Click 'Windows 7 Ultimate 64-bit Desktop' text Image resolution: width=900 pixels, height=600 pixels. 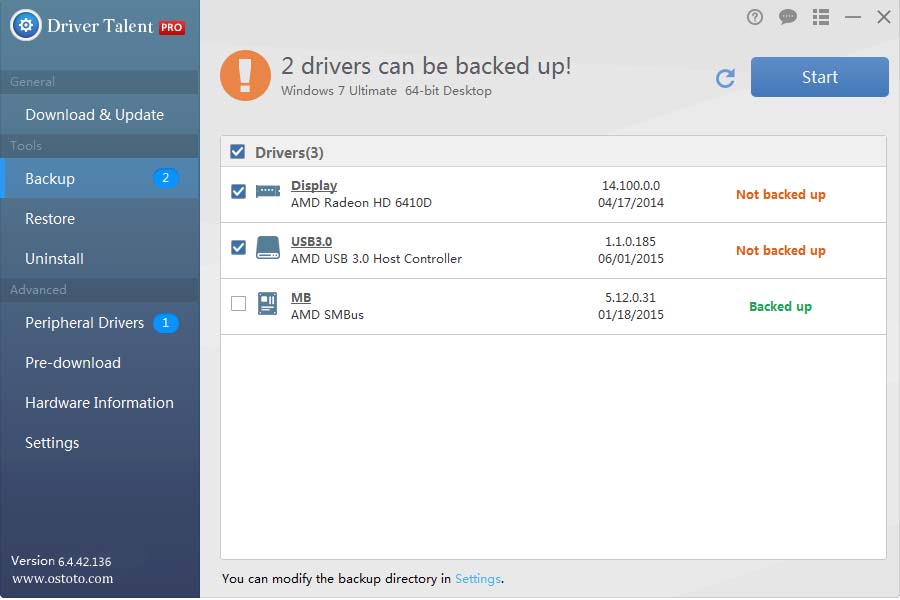386,91
